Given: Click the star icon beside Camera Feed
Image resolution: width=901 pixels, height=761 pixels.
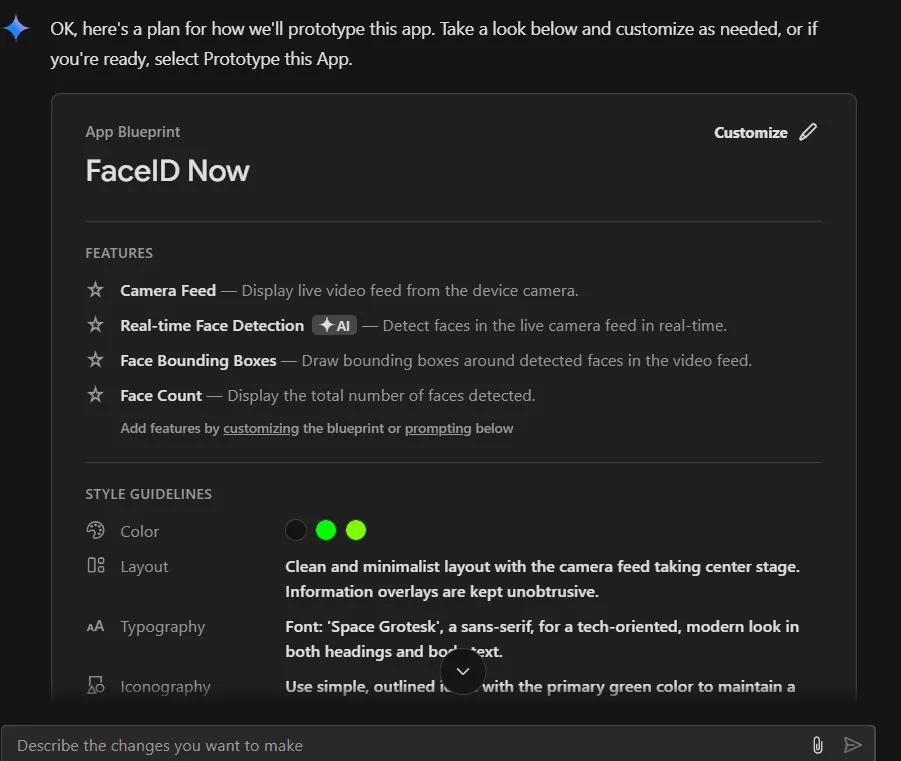Looking at the screenshot, I should (x=96, y=290).
